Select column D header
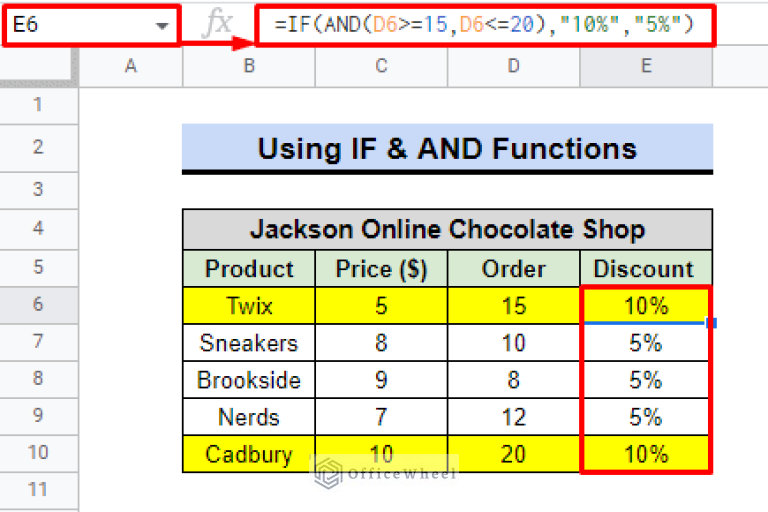Image resolution: width=768 pixels, height=512 pixels. 513,66
